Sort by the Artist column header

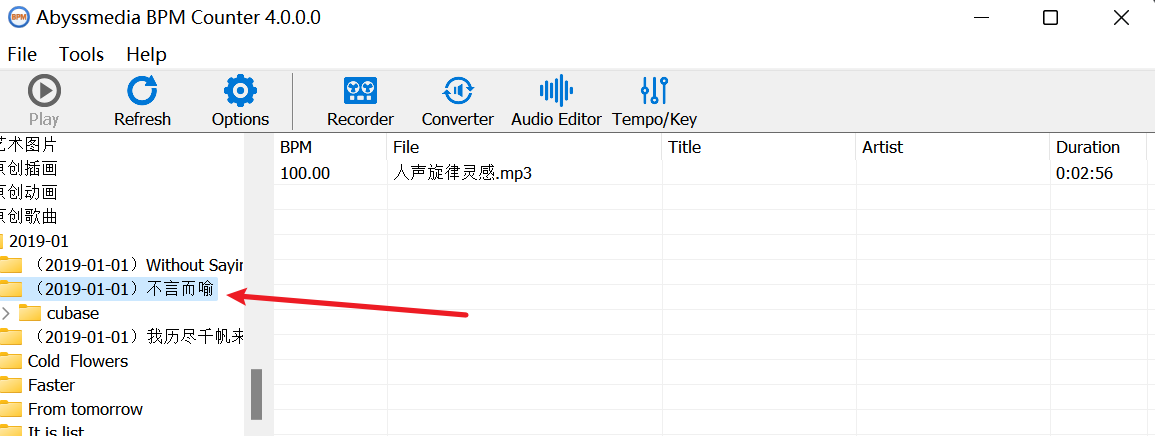(x=952, y=147)
